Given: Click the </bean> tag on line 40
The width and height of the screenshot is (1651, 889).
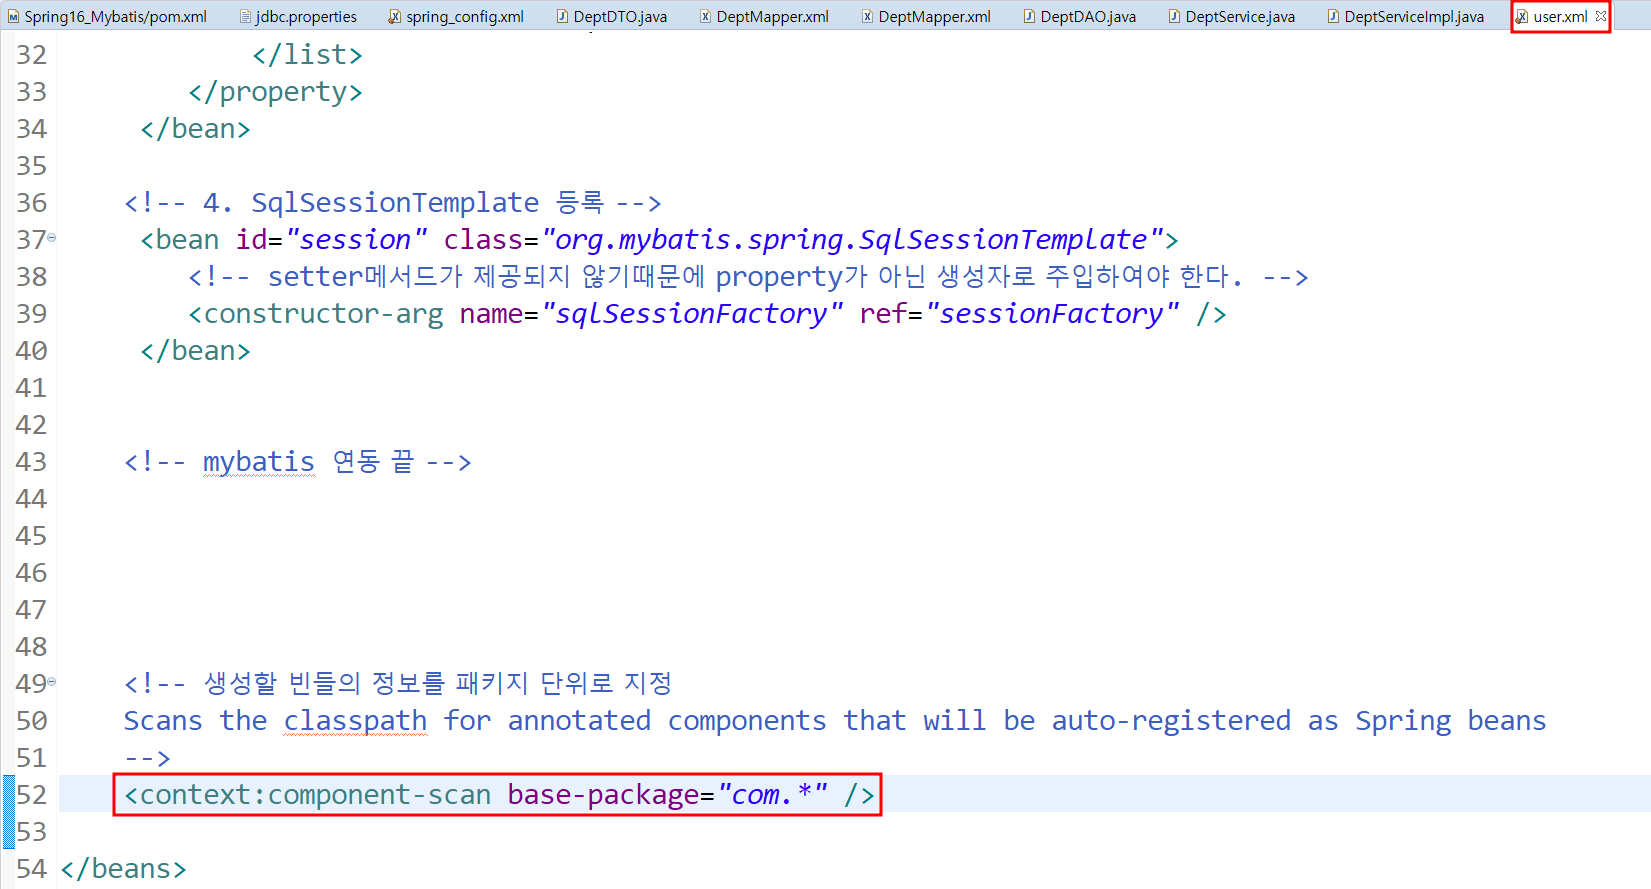Looking at the screenshot, I should point(195,351).
